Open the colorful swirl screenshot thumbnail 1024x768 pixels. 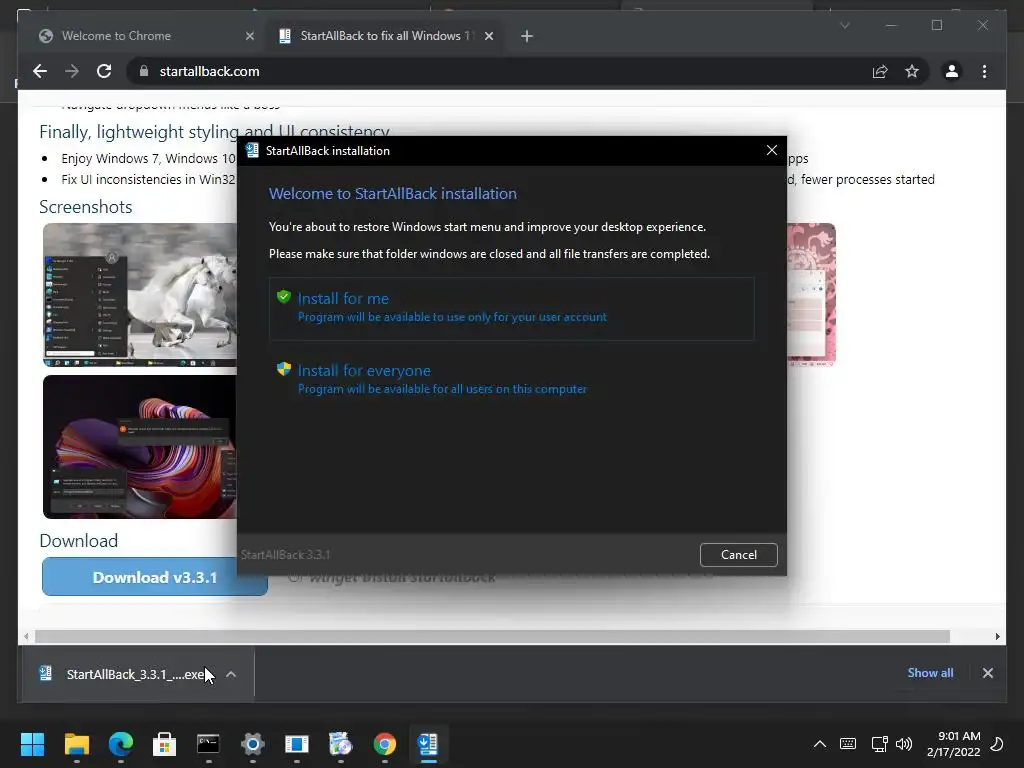pos(140,447)
